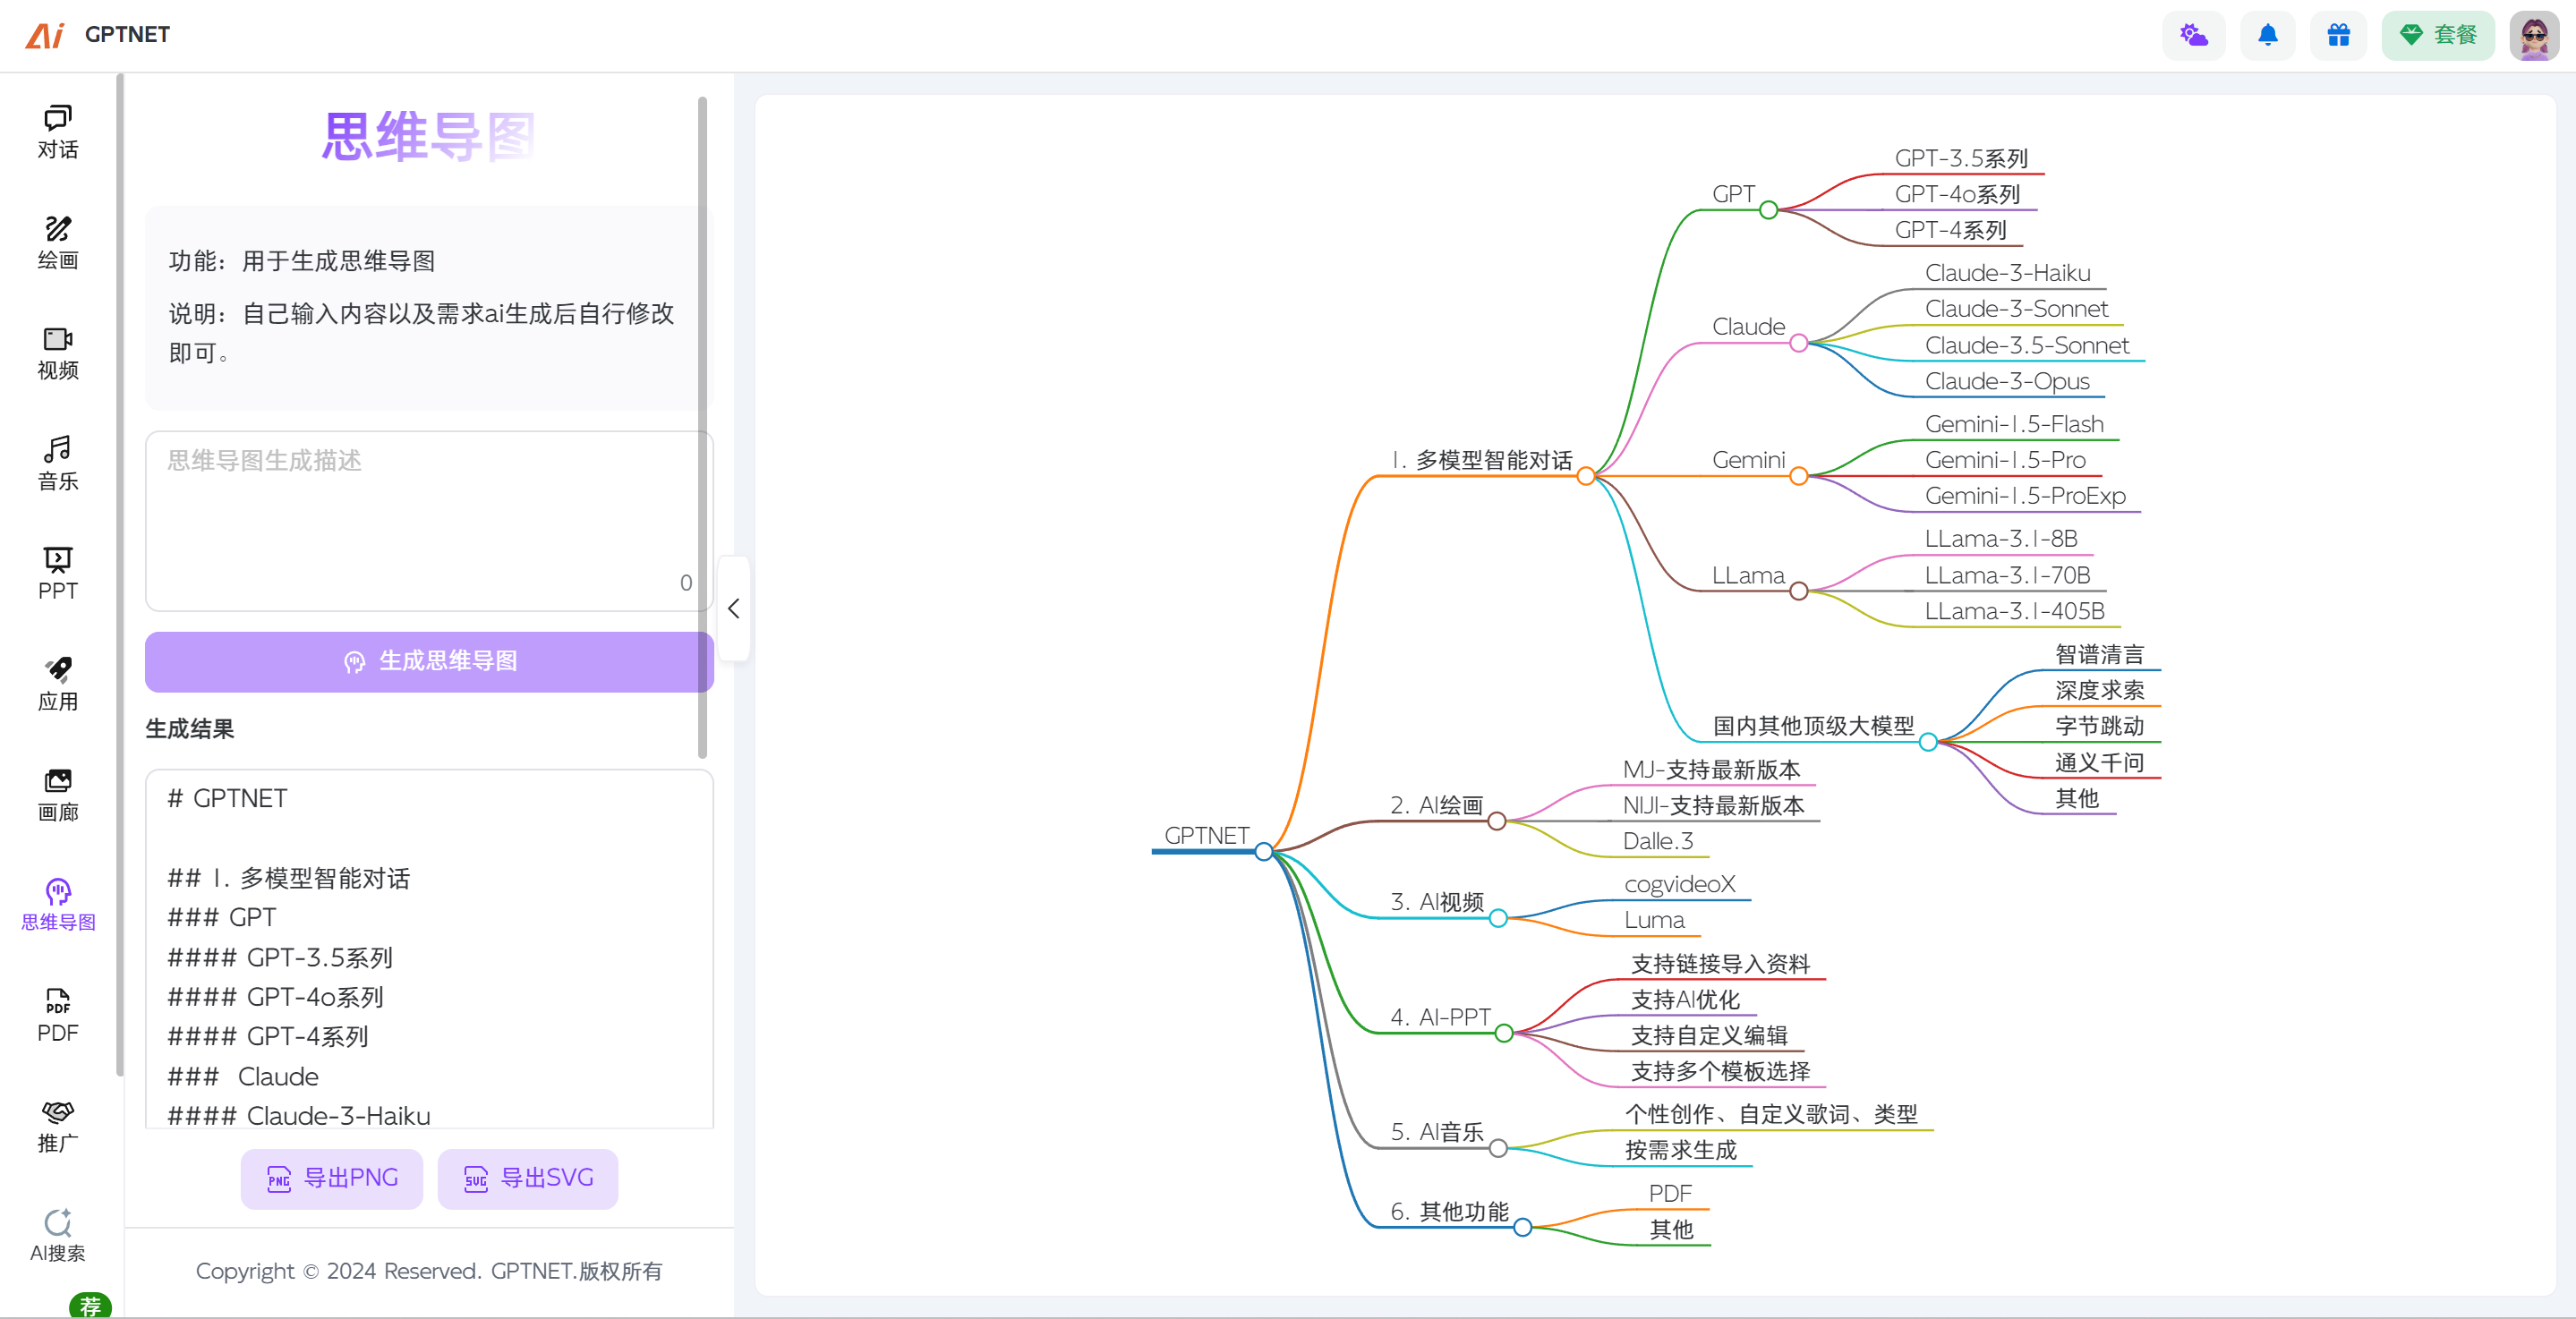Viewport: 2576px width, 1319px height.
Task: Click the 支持AI优化 node
Action: pyautogui.click(x=1685, y=999)
